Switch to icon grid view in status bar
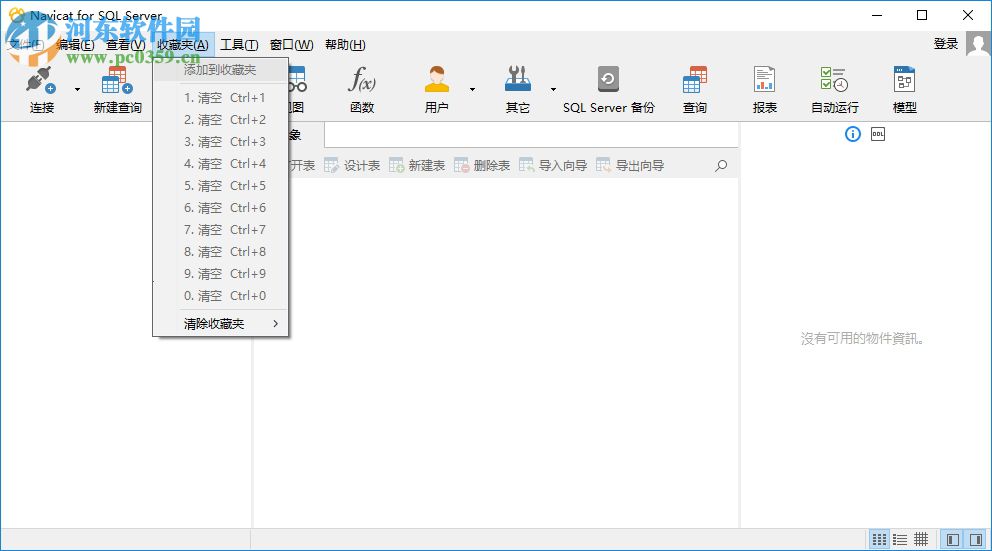The image size is (992, 551). (x=879, y=540)
